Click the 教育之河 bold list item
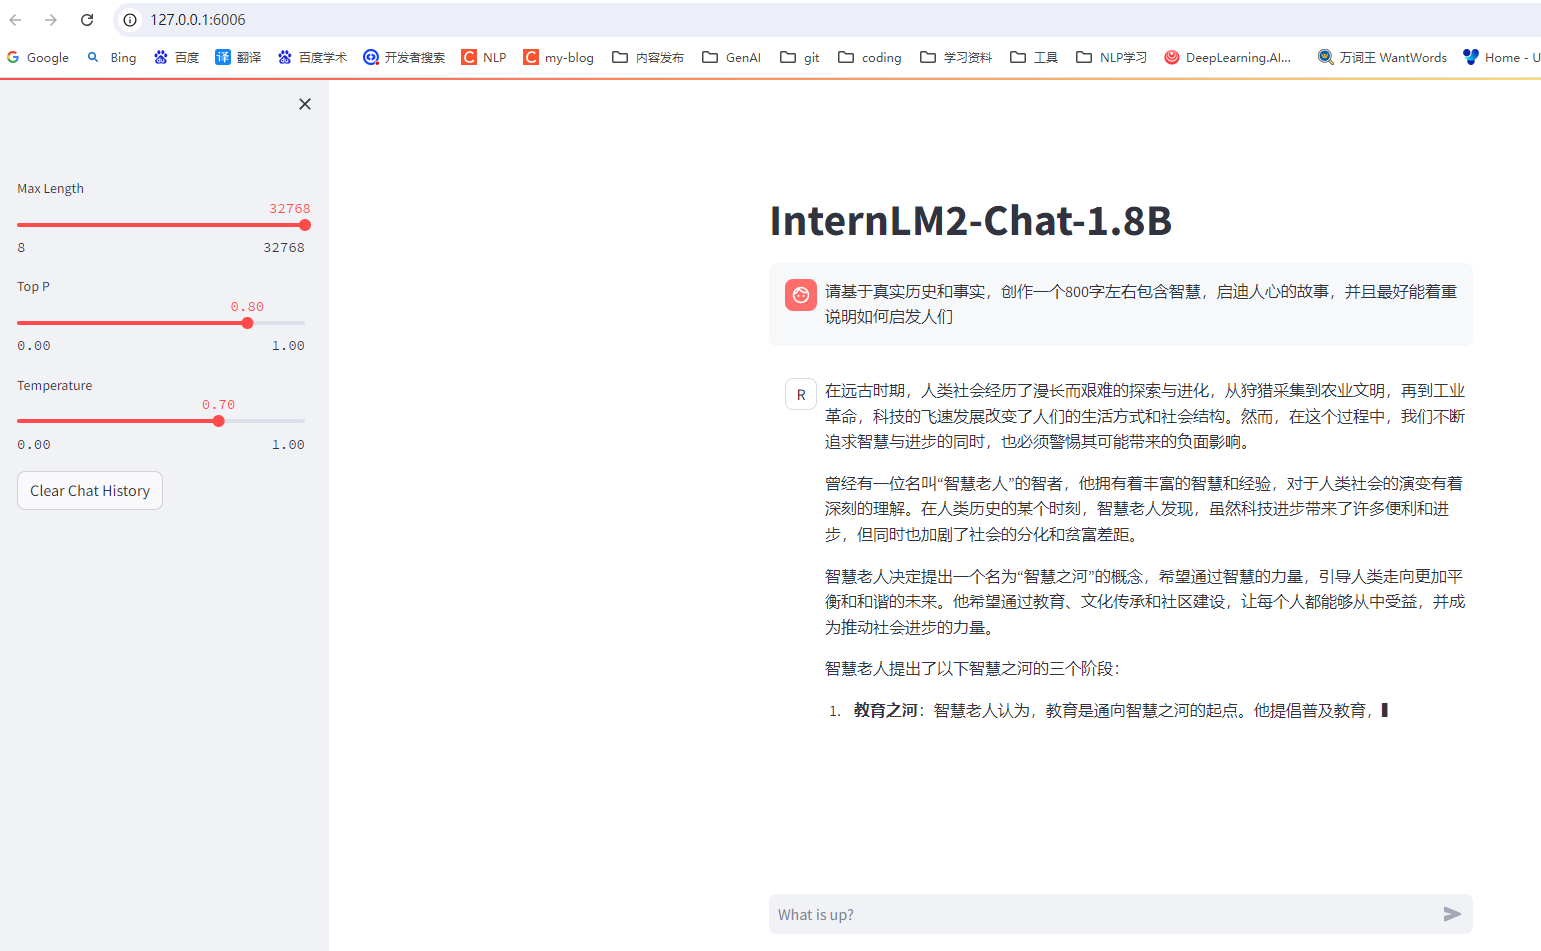1541x951 pixels. pos(885,710)
